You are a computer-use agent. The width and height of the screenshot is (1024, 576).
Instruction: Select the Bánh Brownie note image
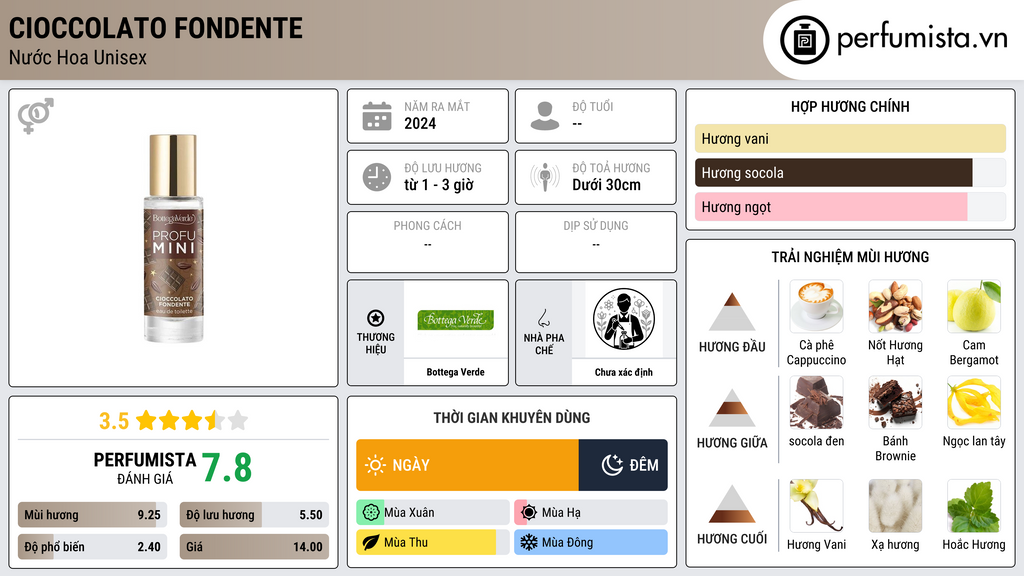pos(895,402)
